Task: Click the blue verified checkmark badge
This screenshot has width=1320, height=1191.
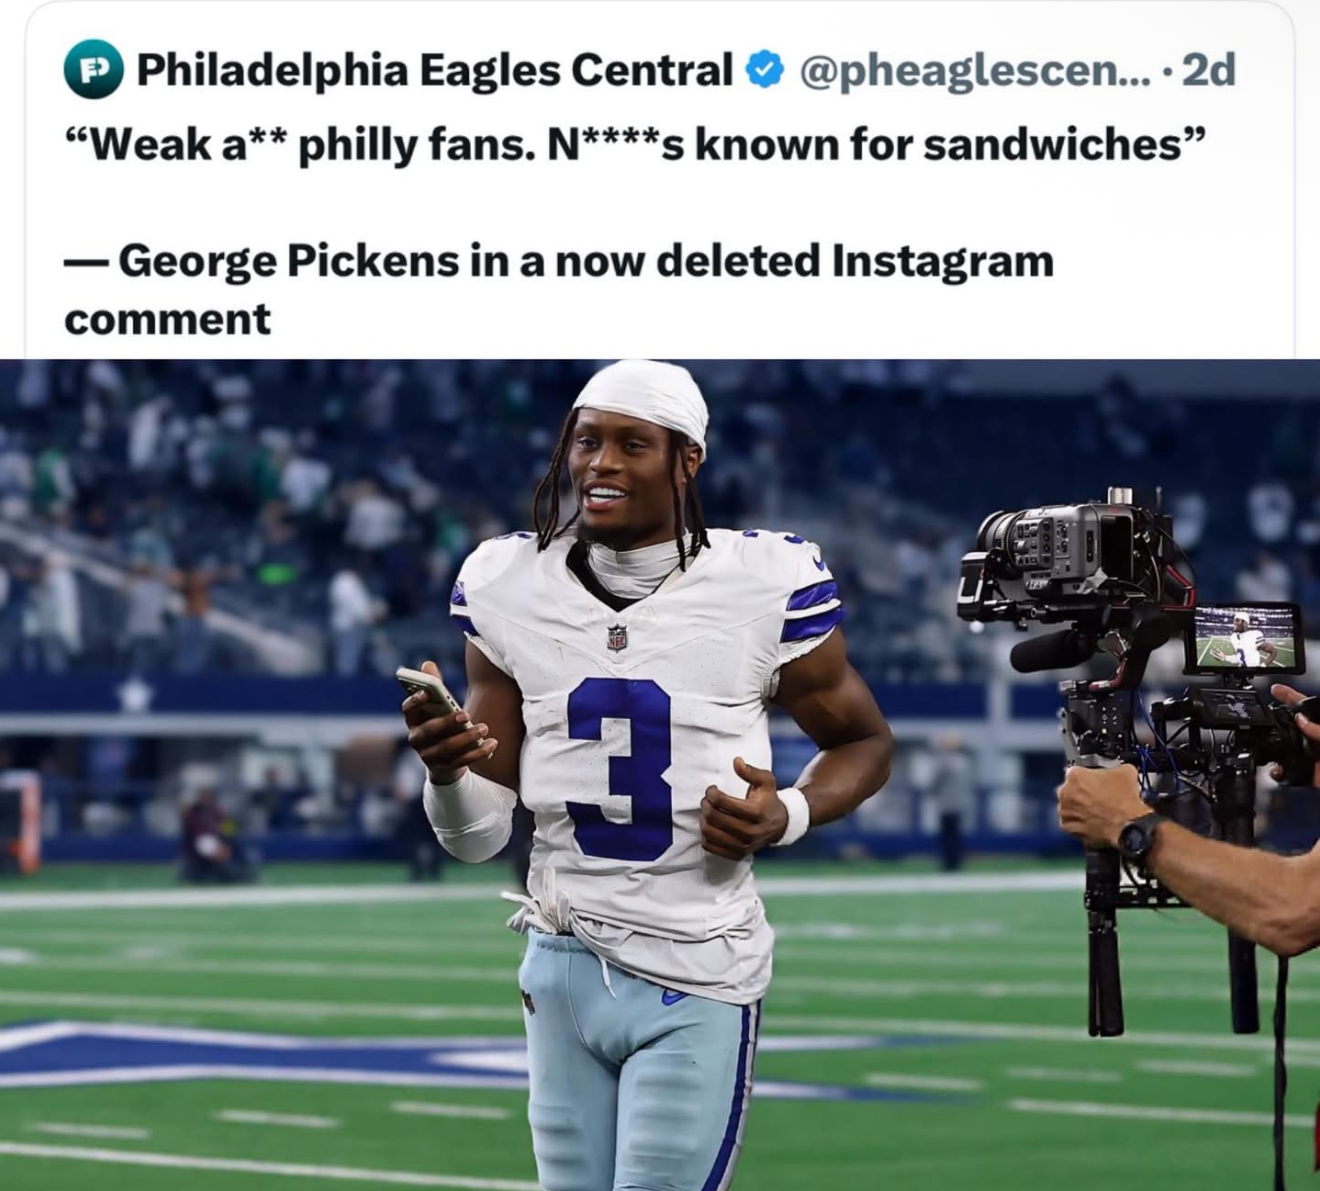Action: click(765, 71)
